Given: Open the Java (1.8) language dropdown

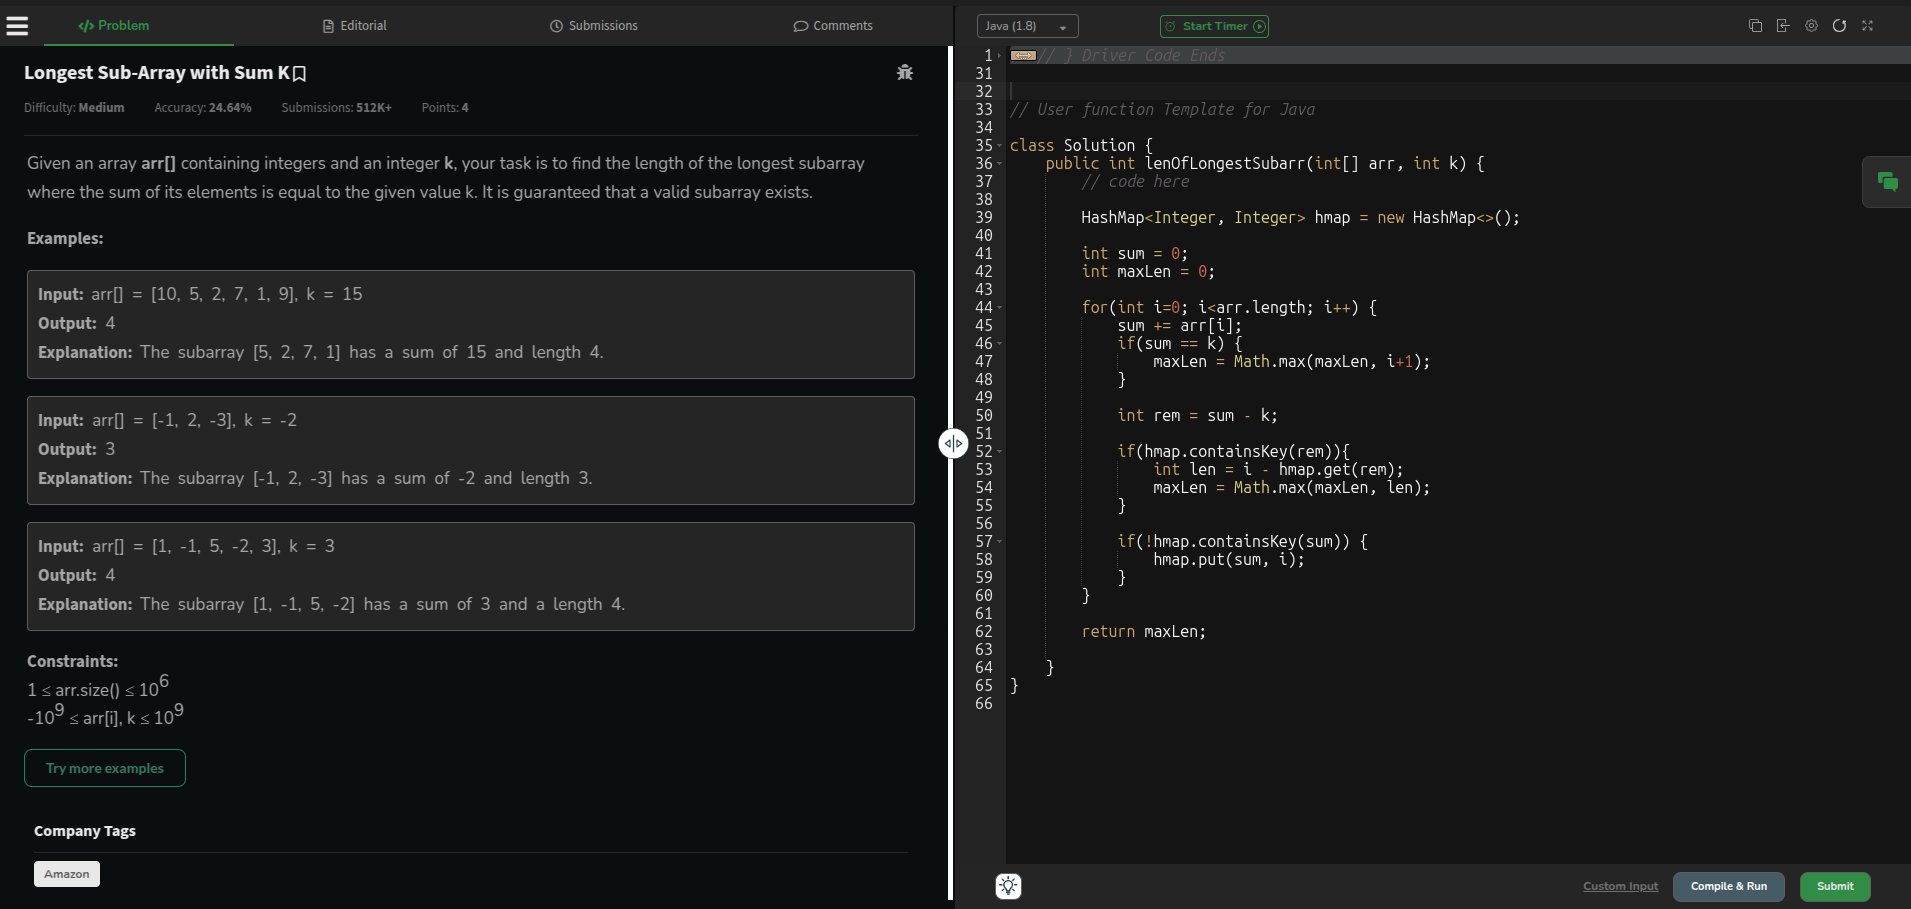Looking at the screenshot, I should [1027, 26].
